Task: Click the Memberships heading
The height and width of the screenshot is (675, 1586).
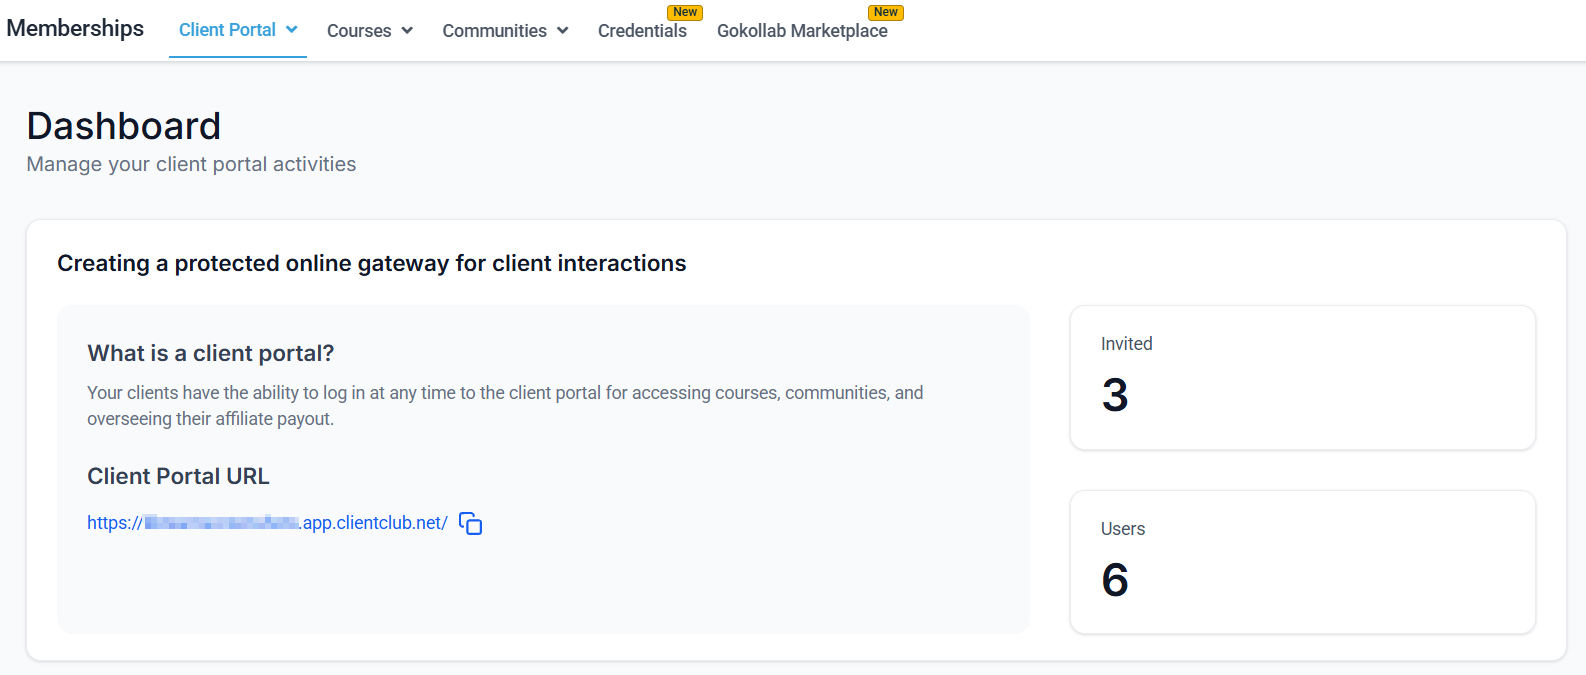Action: point(75,28)
